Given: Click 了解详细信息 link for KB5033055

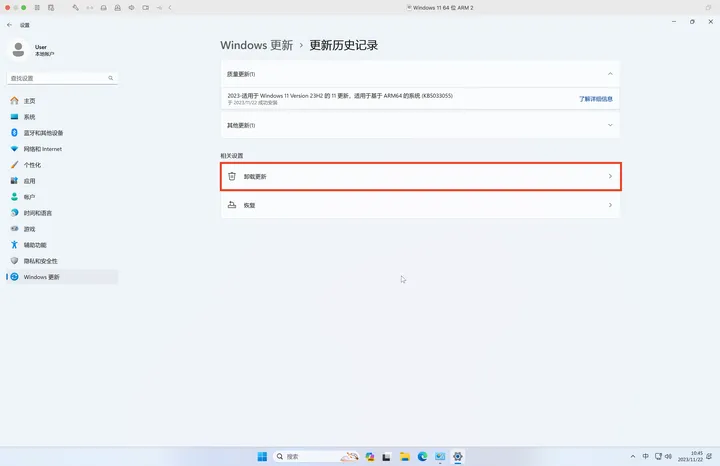Looking at the screenshot, I should [x=596, y=99].
